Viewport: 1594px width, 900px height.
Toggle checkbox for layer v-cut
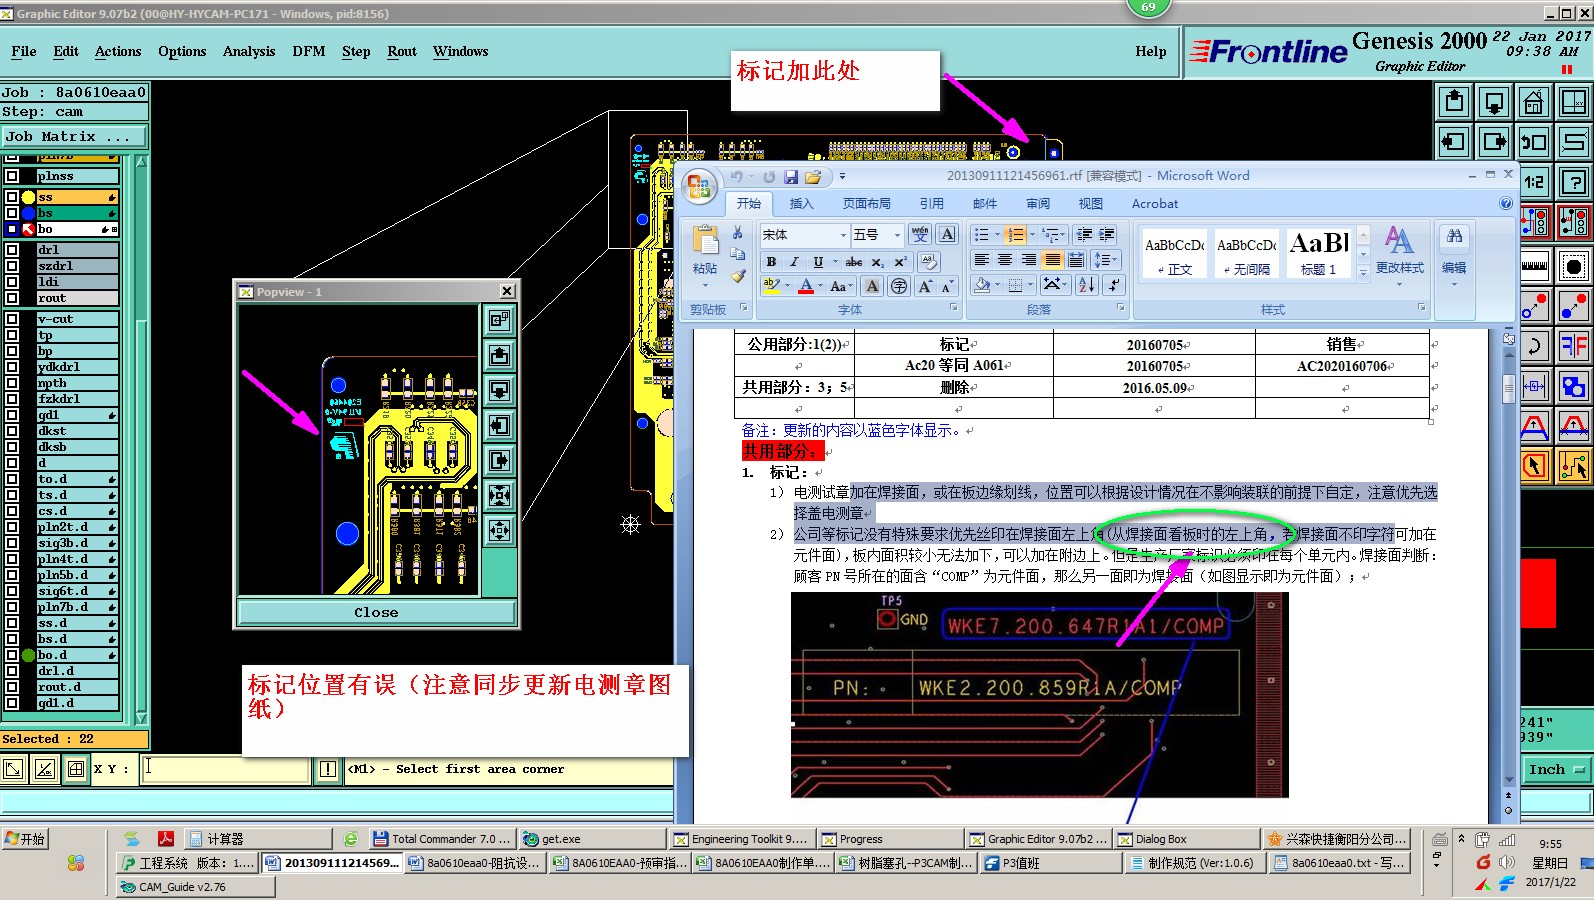tap(12, 319)
